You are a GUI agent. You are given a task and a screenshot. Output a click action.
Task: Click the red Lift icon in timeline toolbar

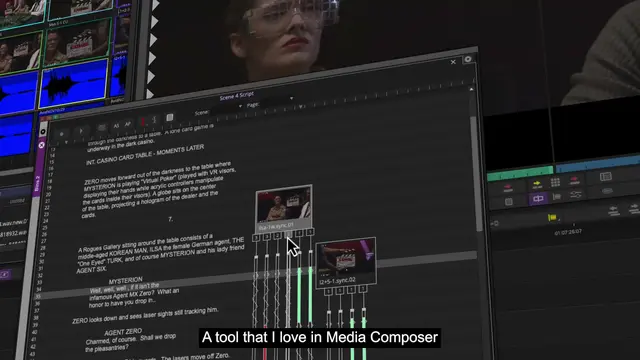(x=508, y=188)
